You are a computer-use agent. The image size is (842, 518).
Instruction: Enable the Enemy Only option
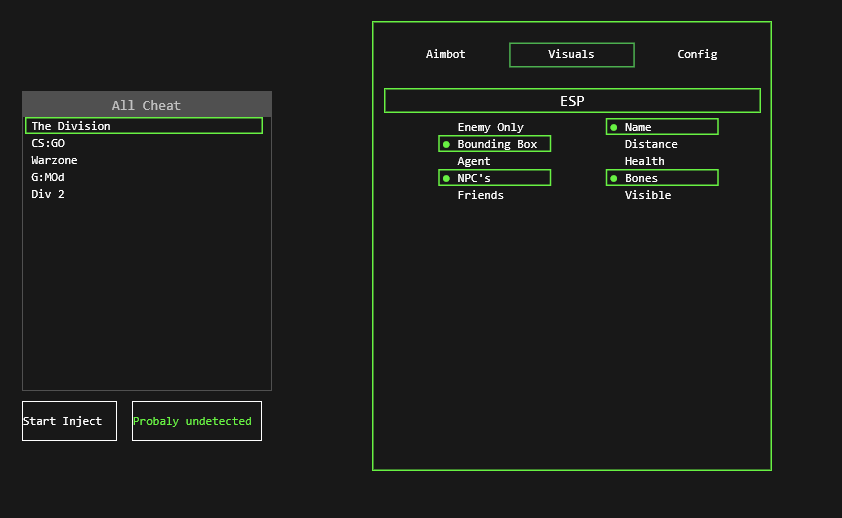[490, 127]
